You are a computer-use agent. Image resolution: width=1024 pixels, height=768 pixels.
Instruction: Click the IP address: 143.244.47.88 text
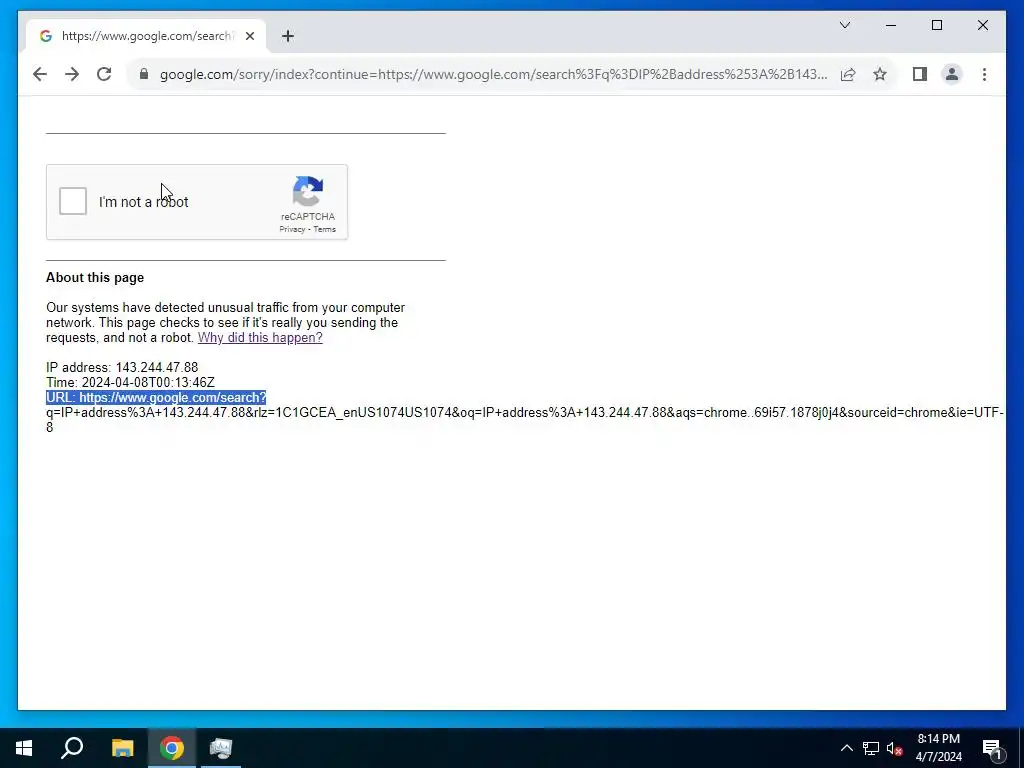coord(122,368)
